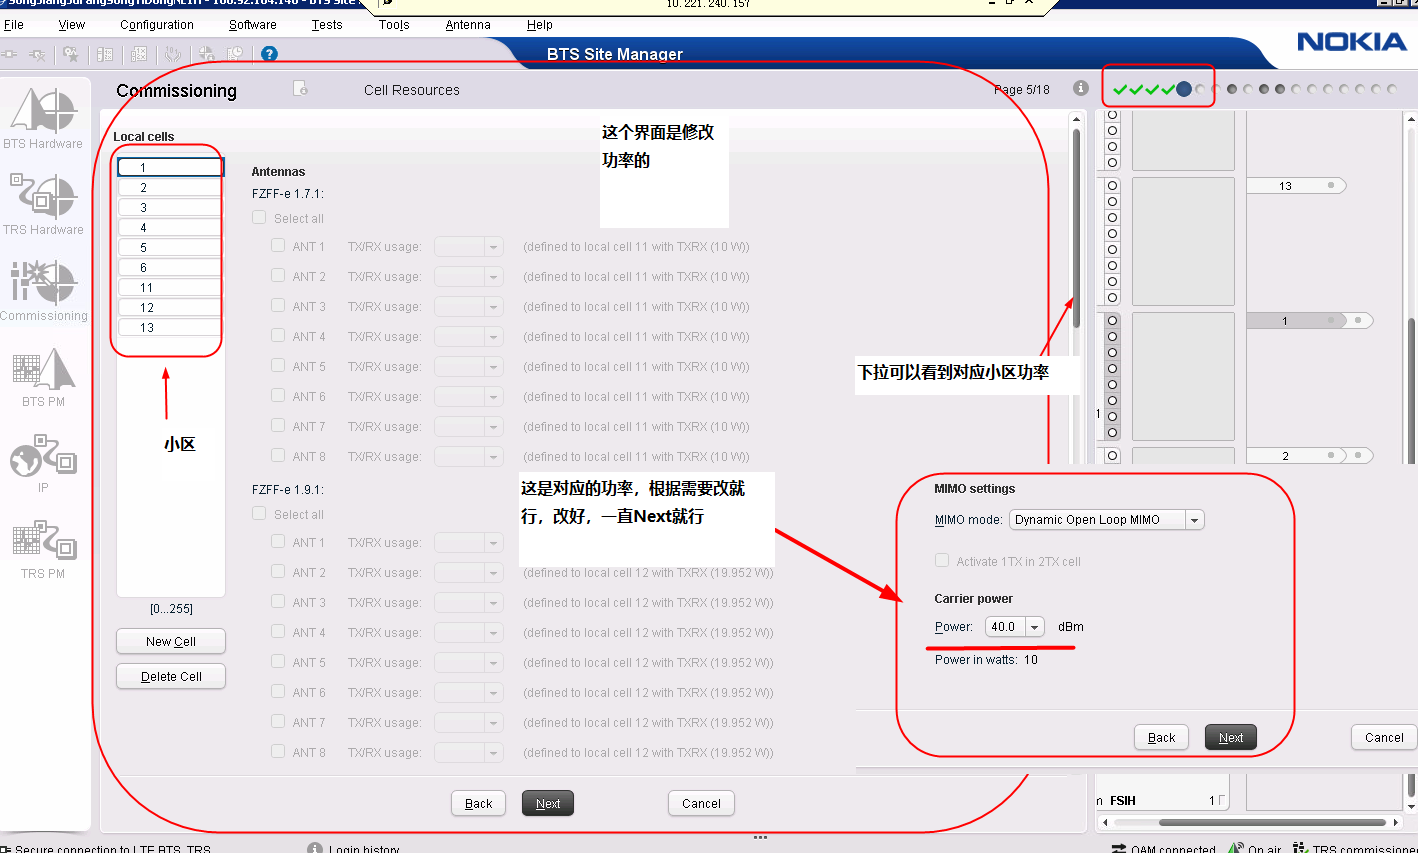Toggle Select all under FZFF-e 1.9.1
Screen dimensions: 1418x853
[260, 514]
